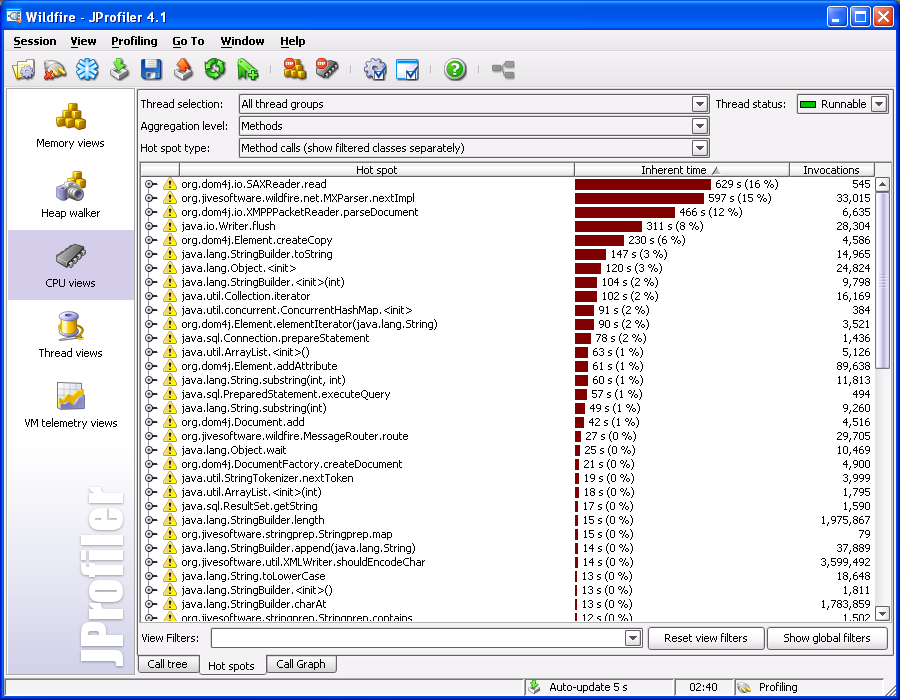Expand java.lang.StringBuilder.toString node
The width and height of the screenshot is (900, 700).
(150, 254)
